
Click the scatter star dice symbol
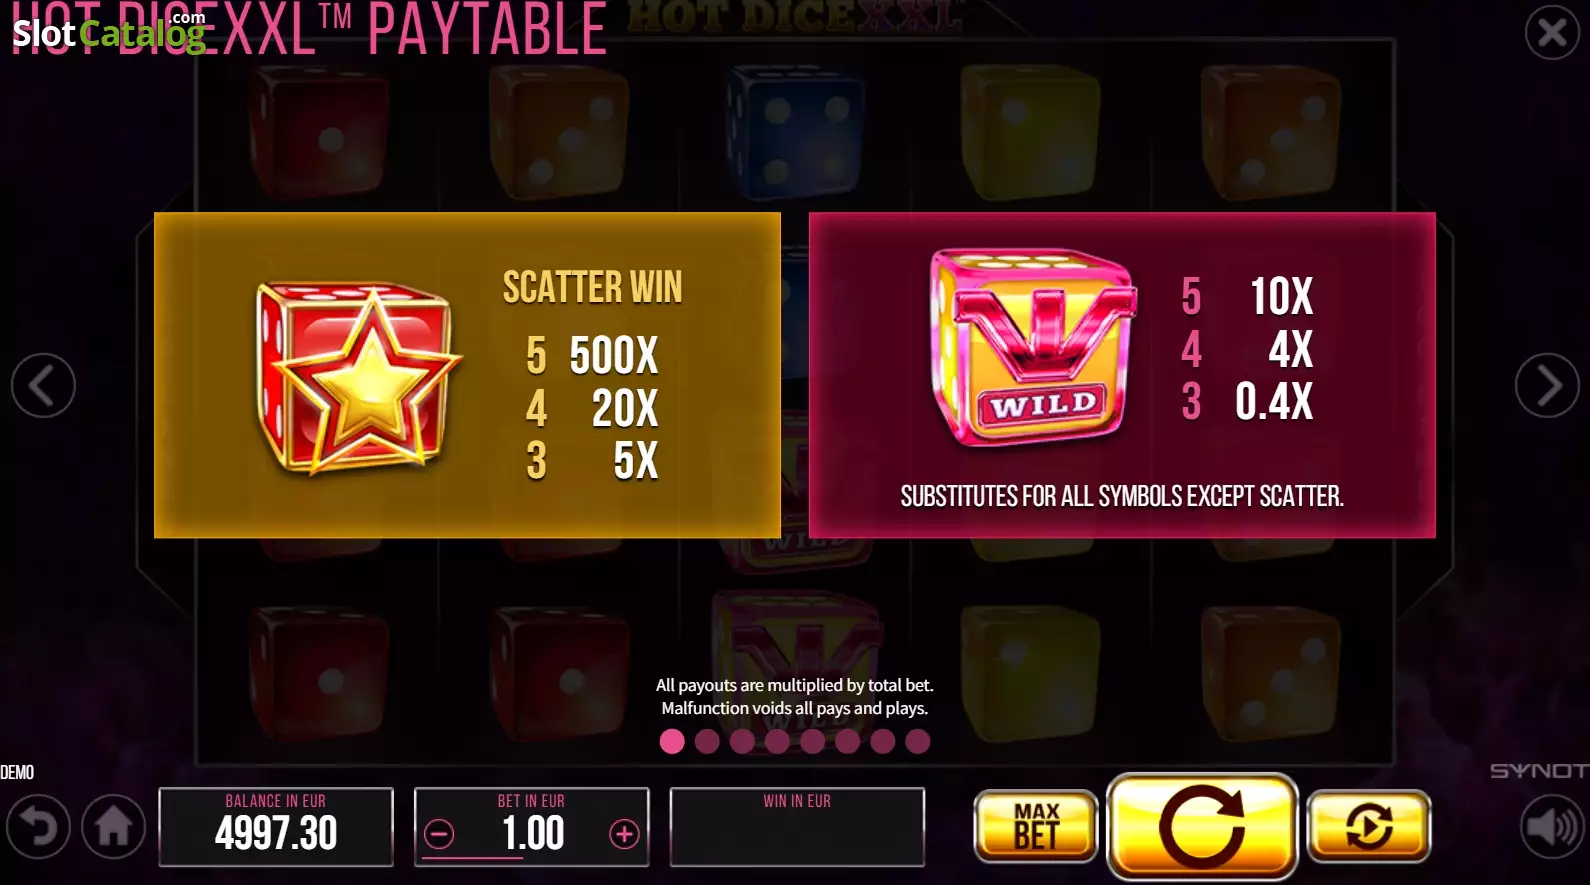click(x=357, y=378)
